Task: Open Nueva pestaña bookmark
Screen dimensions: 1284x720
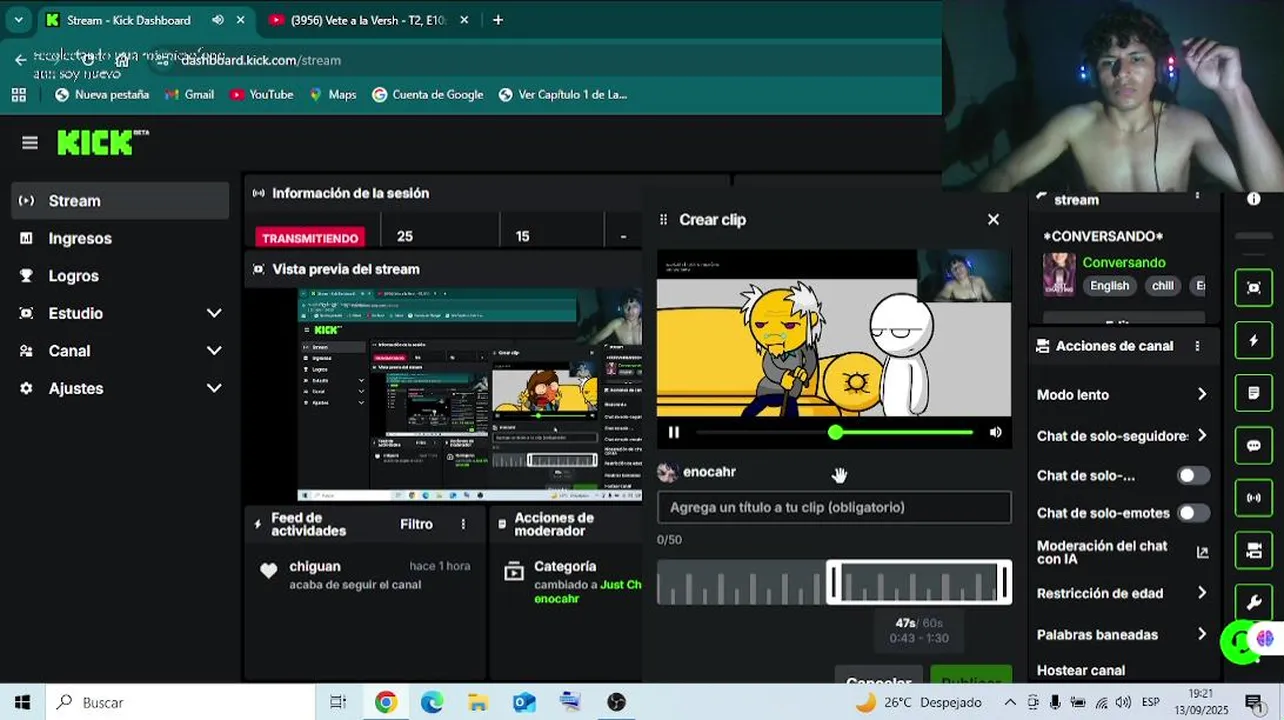Action: [x=101, y=95]
